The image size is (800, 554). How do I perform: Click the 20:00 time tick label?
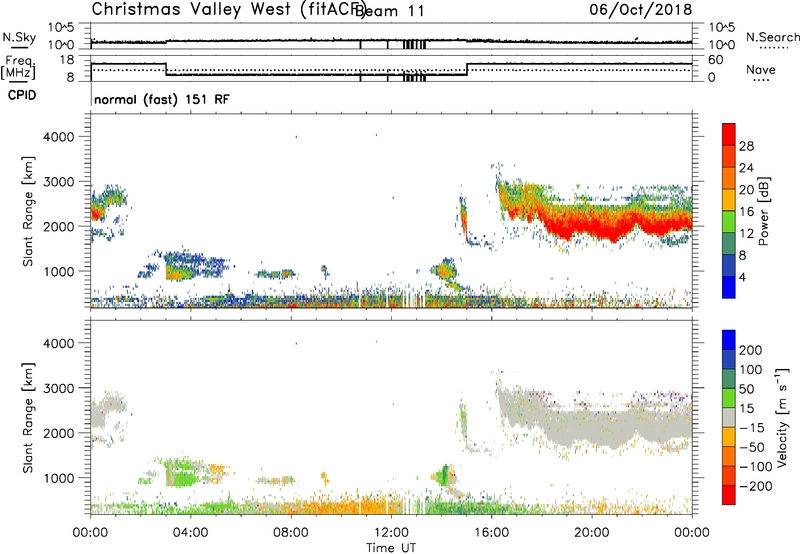(x=591, y=533)
